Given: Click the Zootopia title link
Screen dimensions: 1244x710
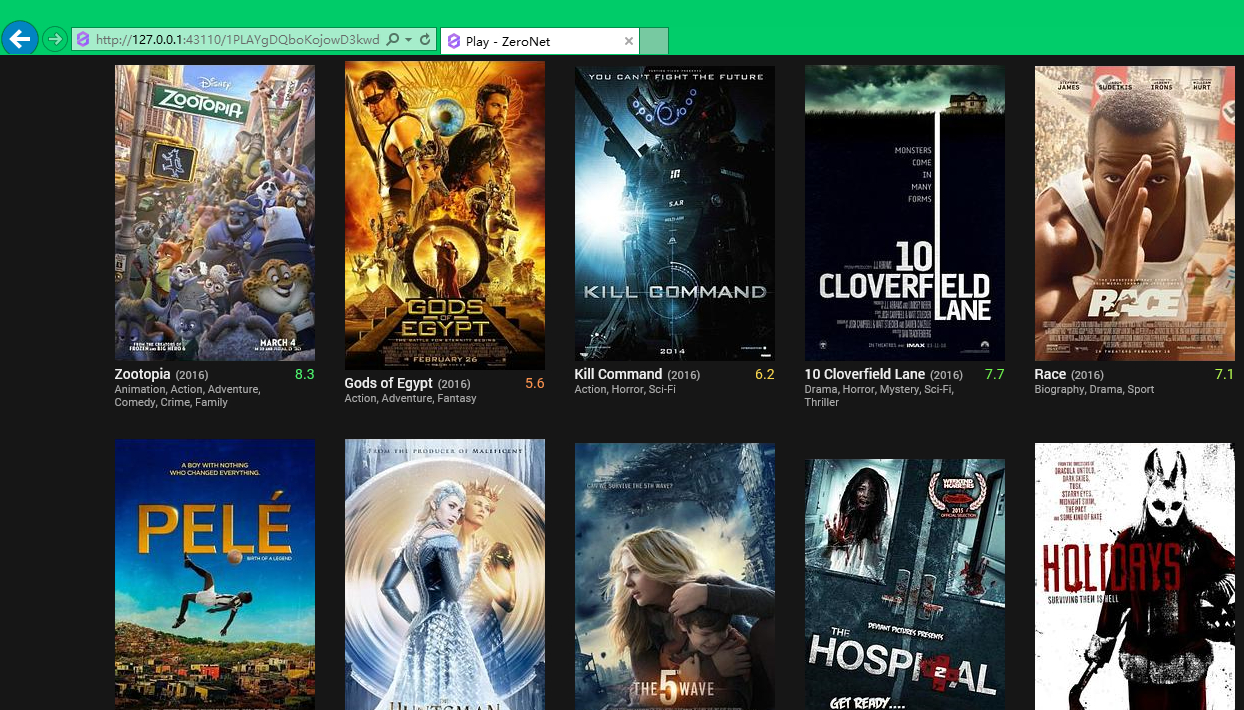Looking at the screenshot, I should coord(143,374).
